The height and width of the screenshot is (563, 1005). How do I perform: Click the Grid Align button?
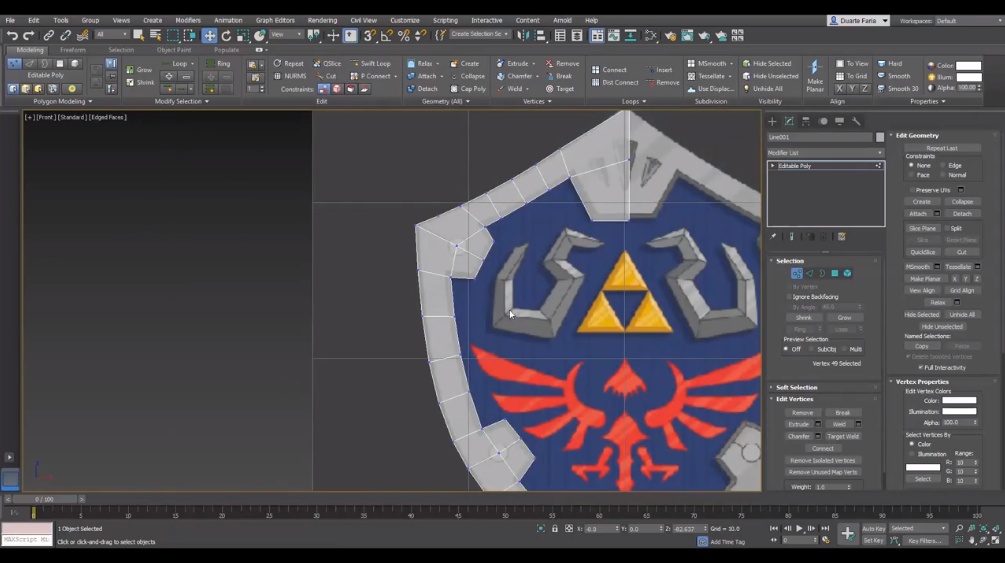pos(961,290)
